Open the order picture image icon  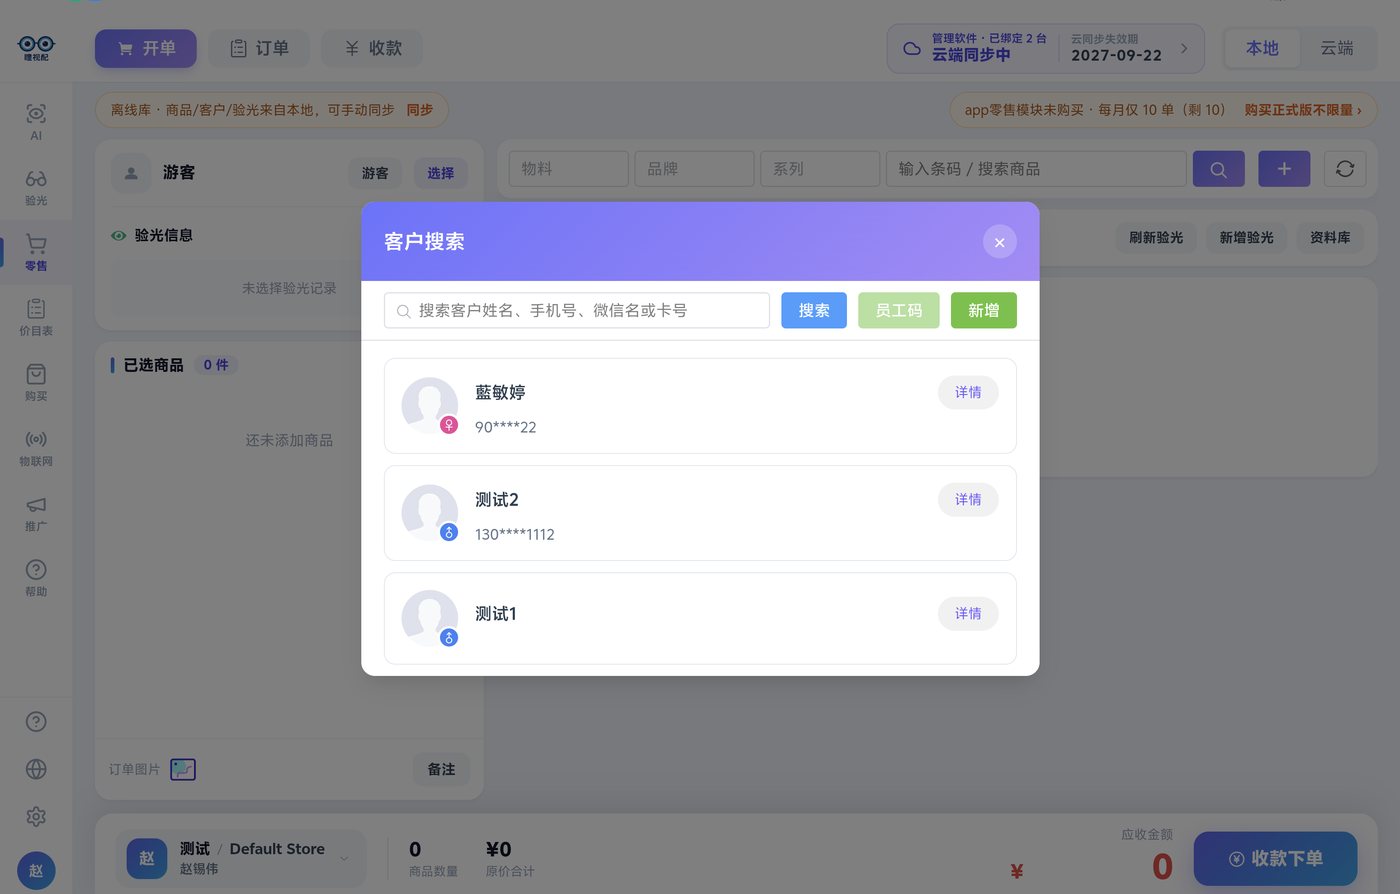pos(183,769)
